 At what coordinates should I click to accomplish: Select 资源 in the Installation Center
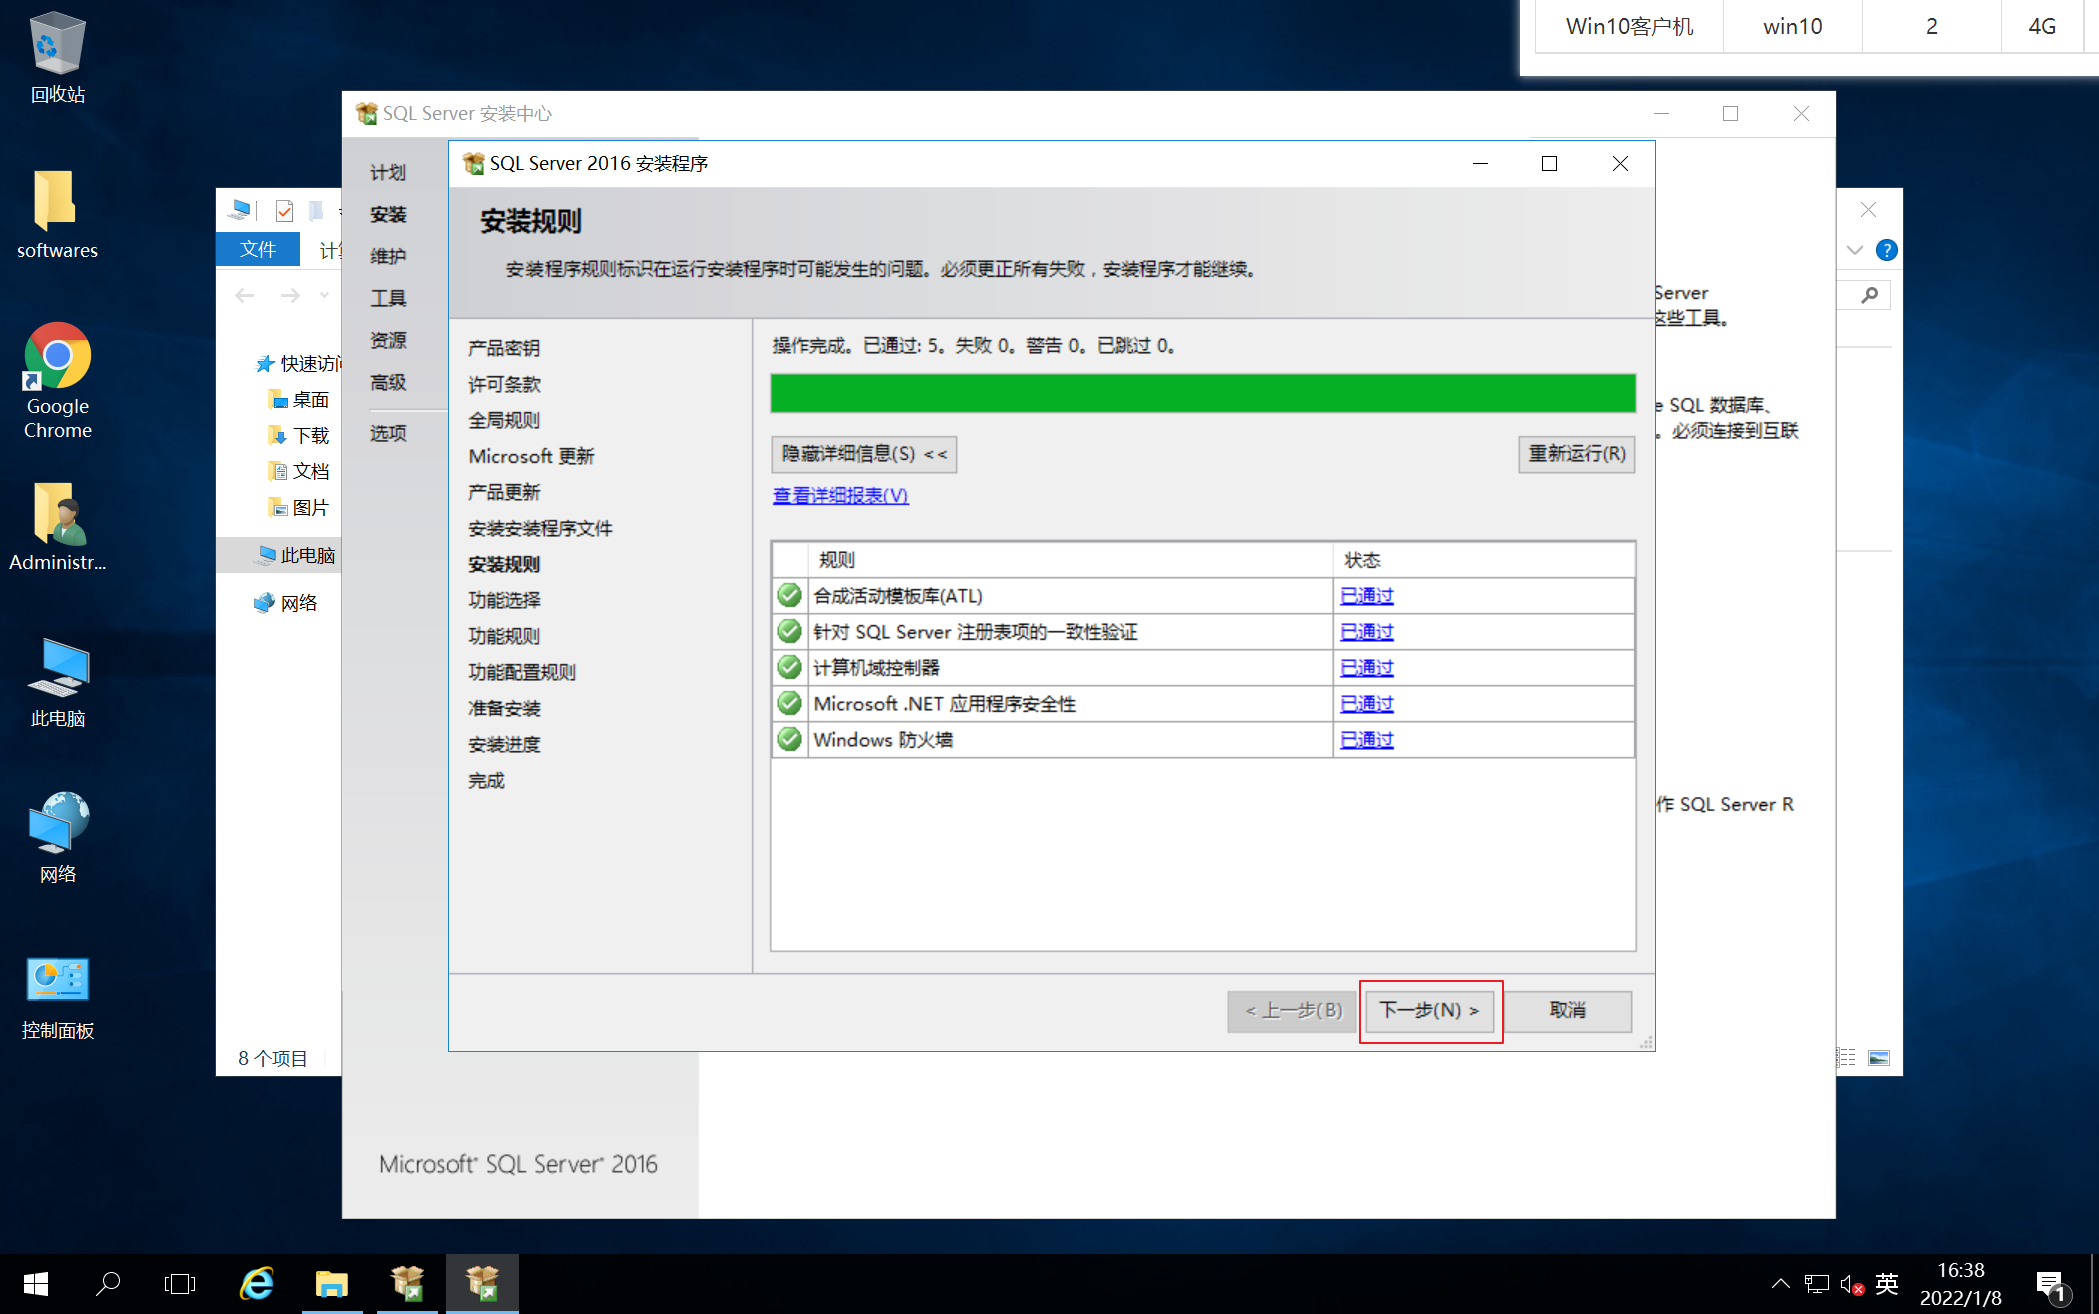[388, 340]
